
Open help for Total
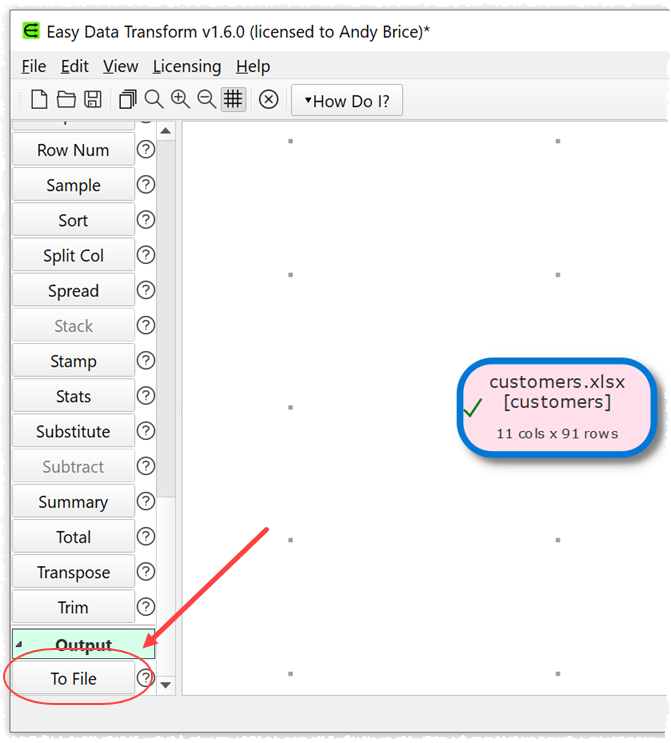click(x=146, y=536)
